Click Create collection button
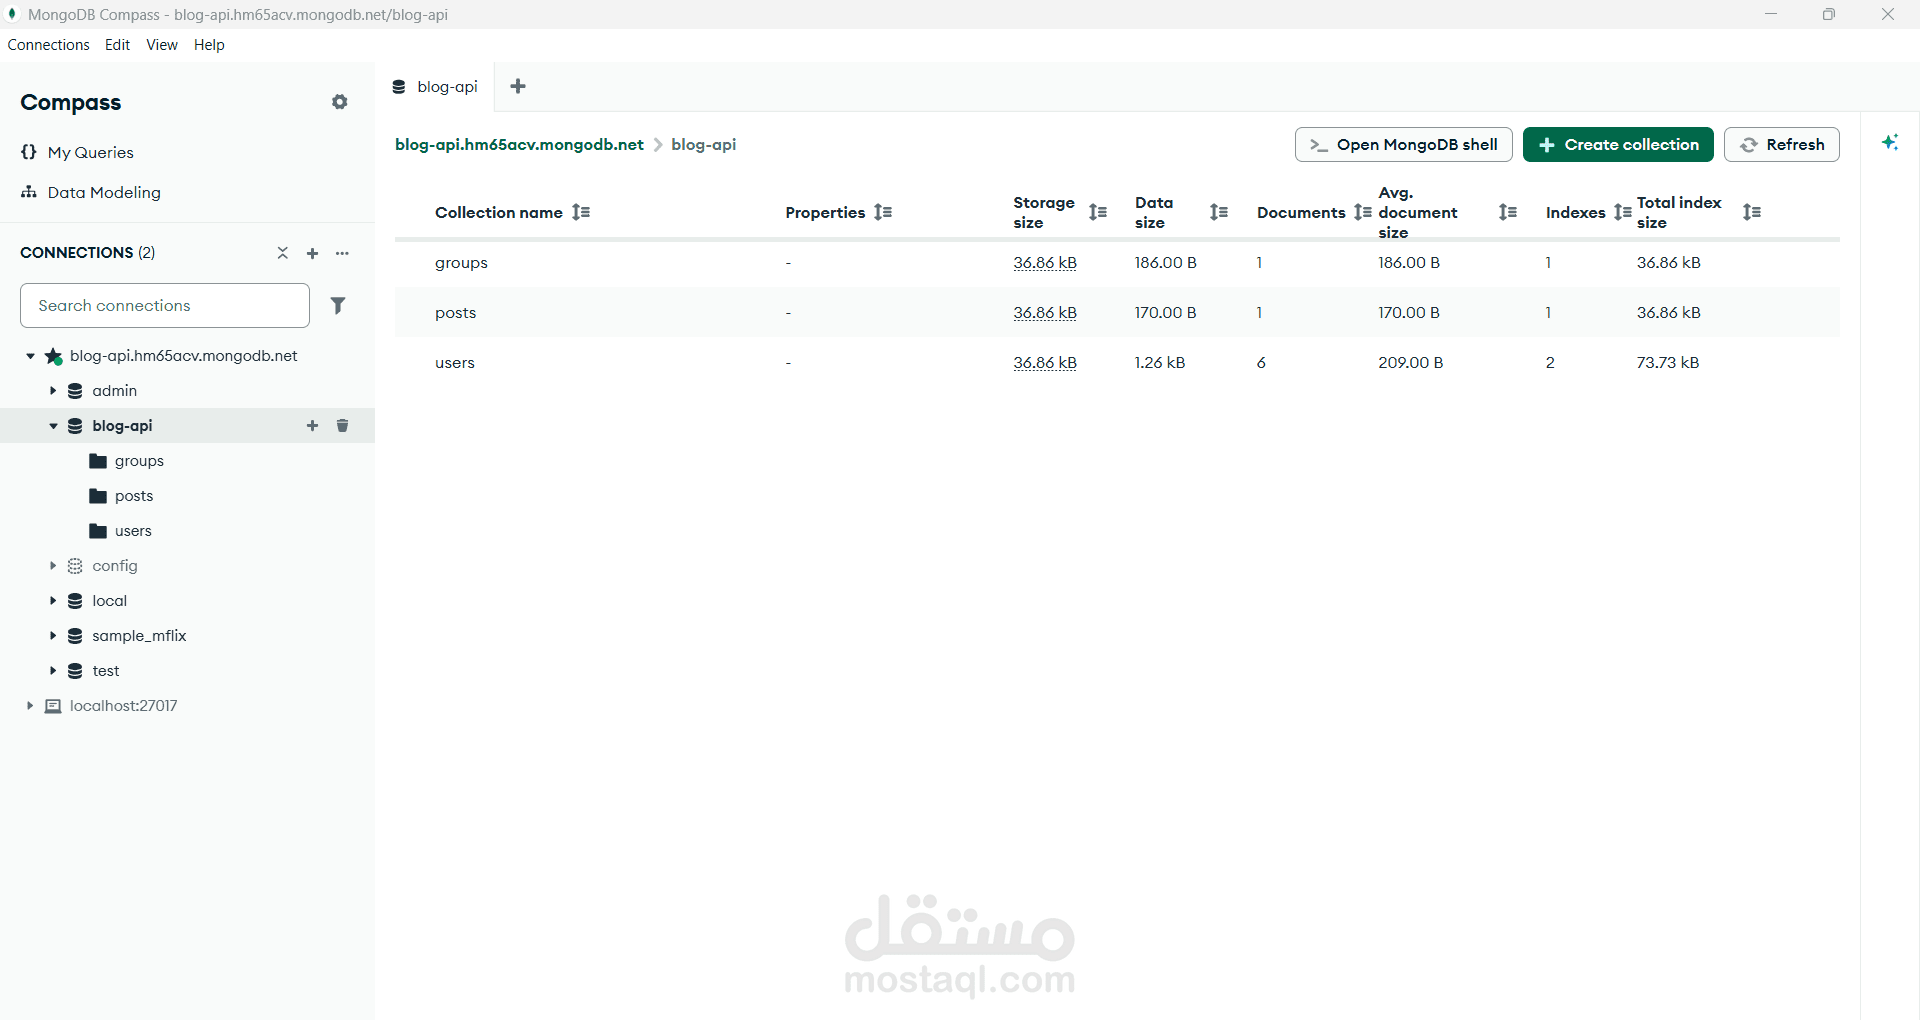Viewport: 1920px width, 1020px height. point(1618,144)
